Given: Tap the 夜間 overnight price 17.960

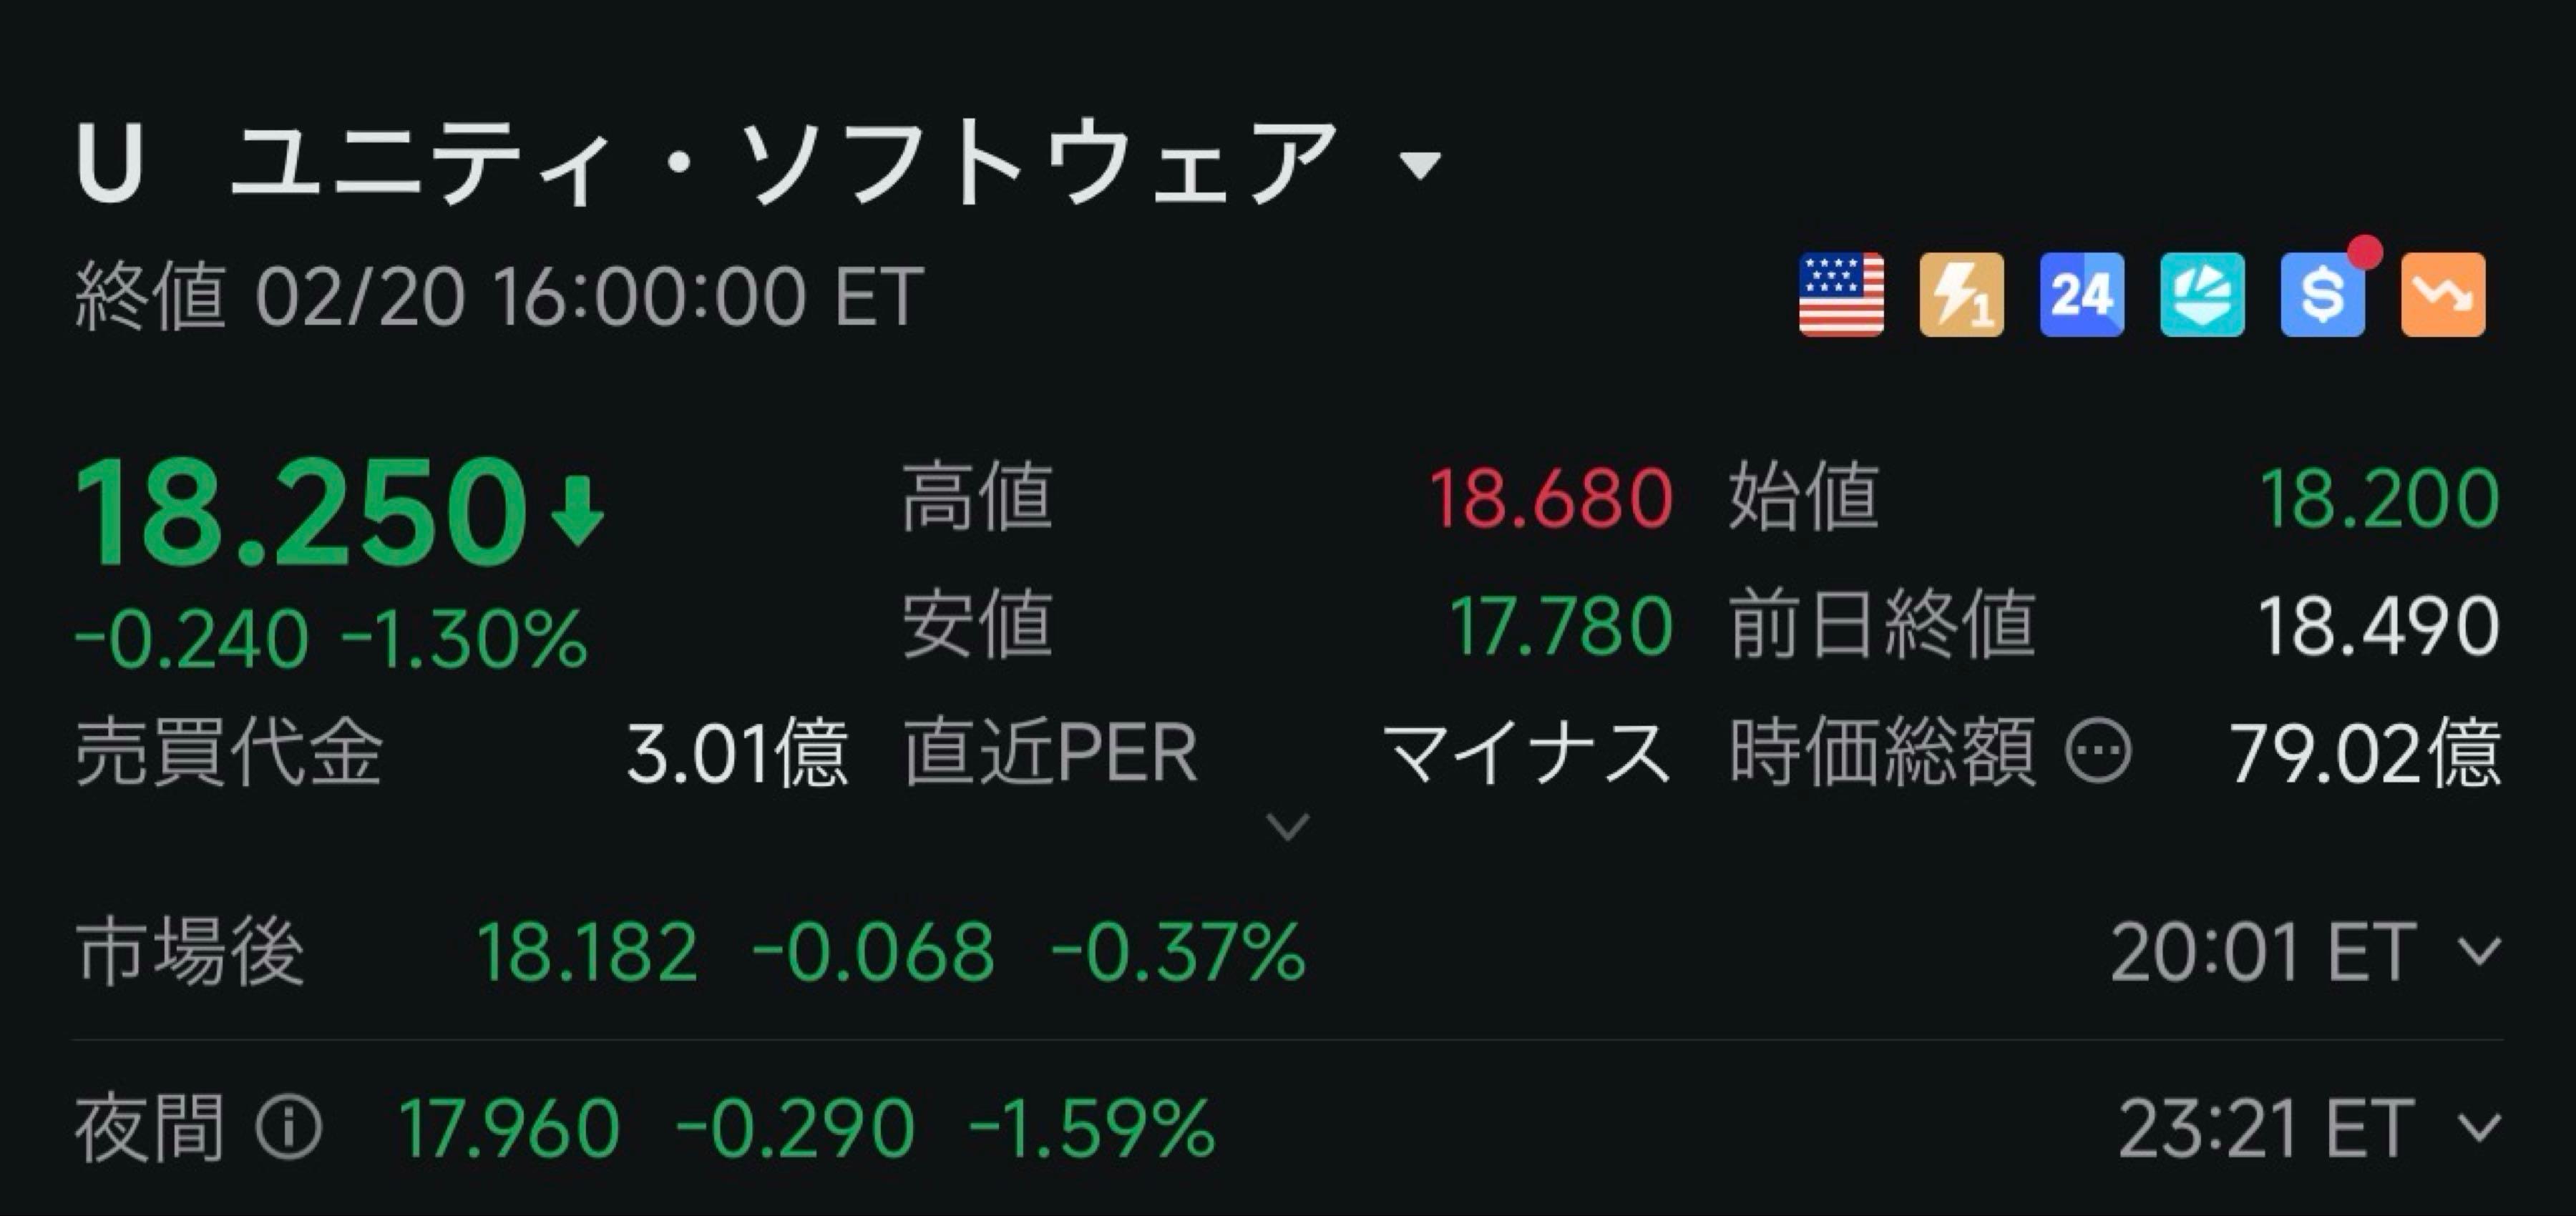Looking at the screenshot, I should tap(509, 1129).
